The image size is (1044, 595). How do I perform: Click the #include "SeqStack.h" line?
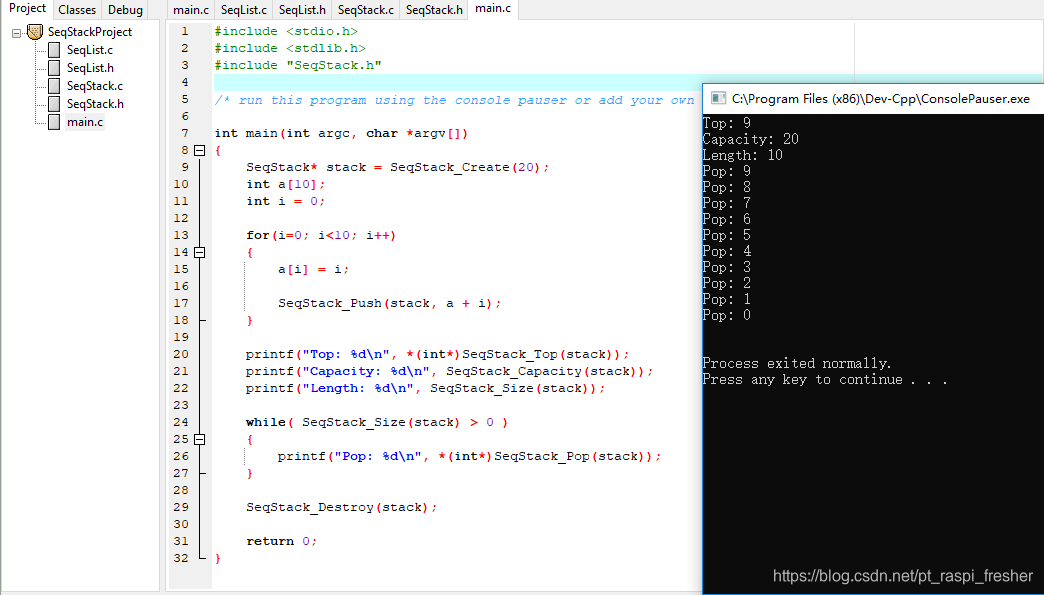point(298,65)
